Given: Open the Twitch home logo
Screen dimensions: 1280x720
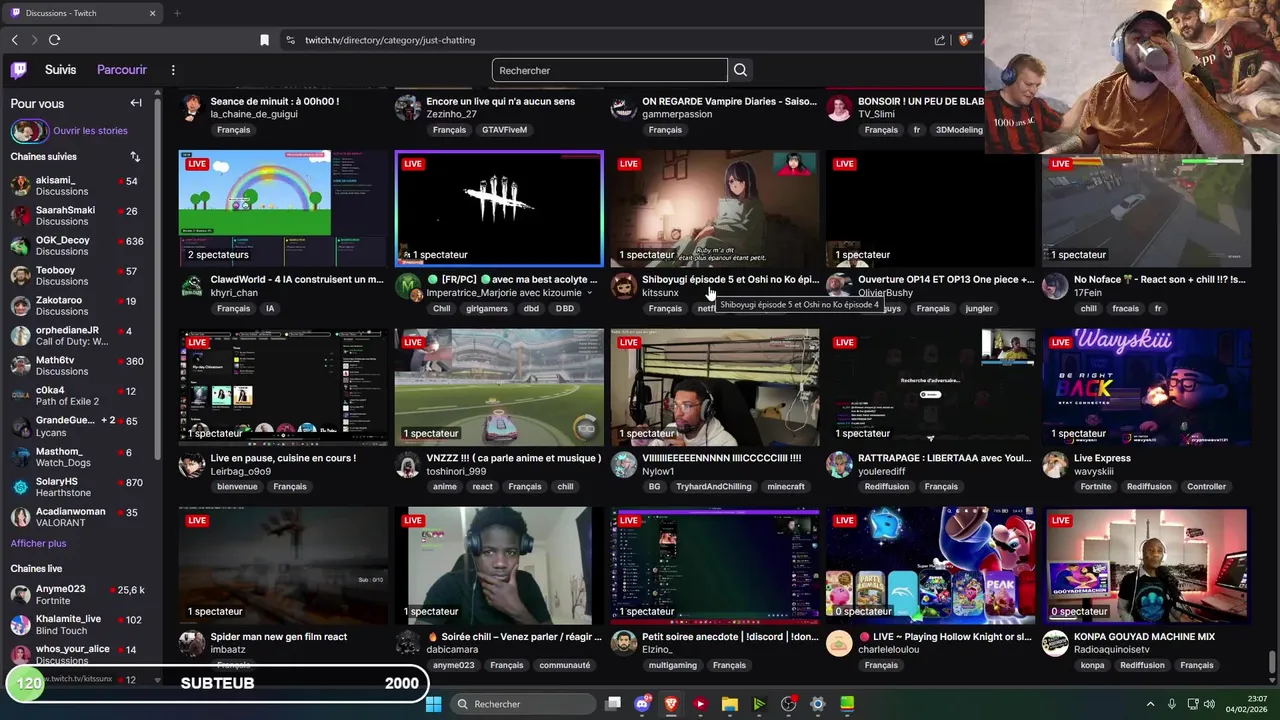Looking at the screenshot, I should [19, 70].
